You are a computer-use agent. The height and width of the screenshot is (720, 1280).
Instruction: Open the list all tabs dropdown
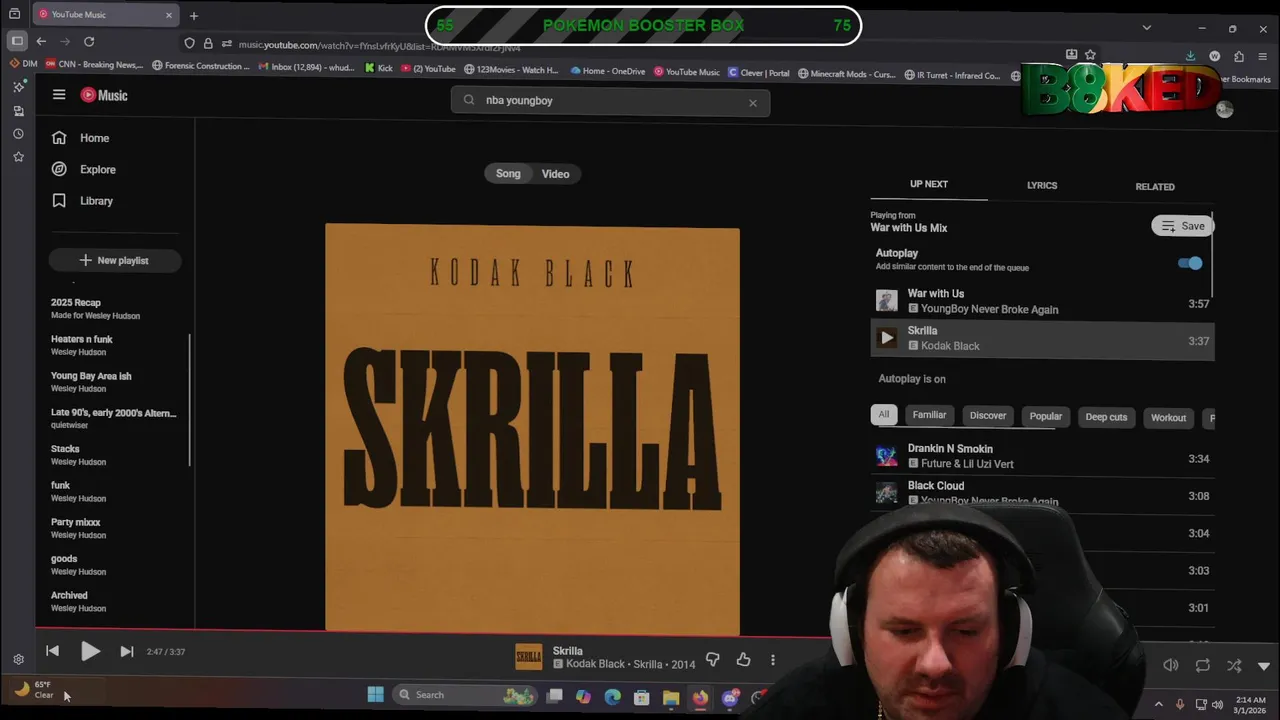click(x=1147, y=28)
